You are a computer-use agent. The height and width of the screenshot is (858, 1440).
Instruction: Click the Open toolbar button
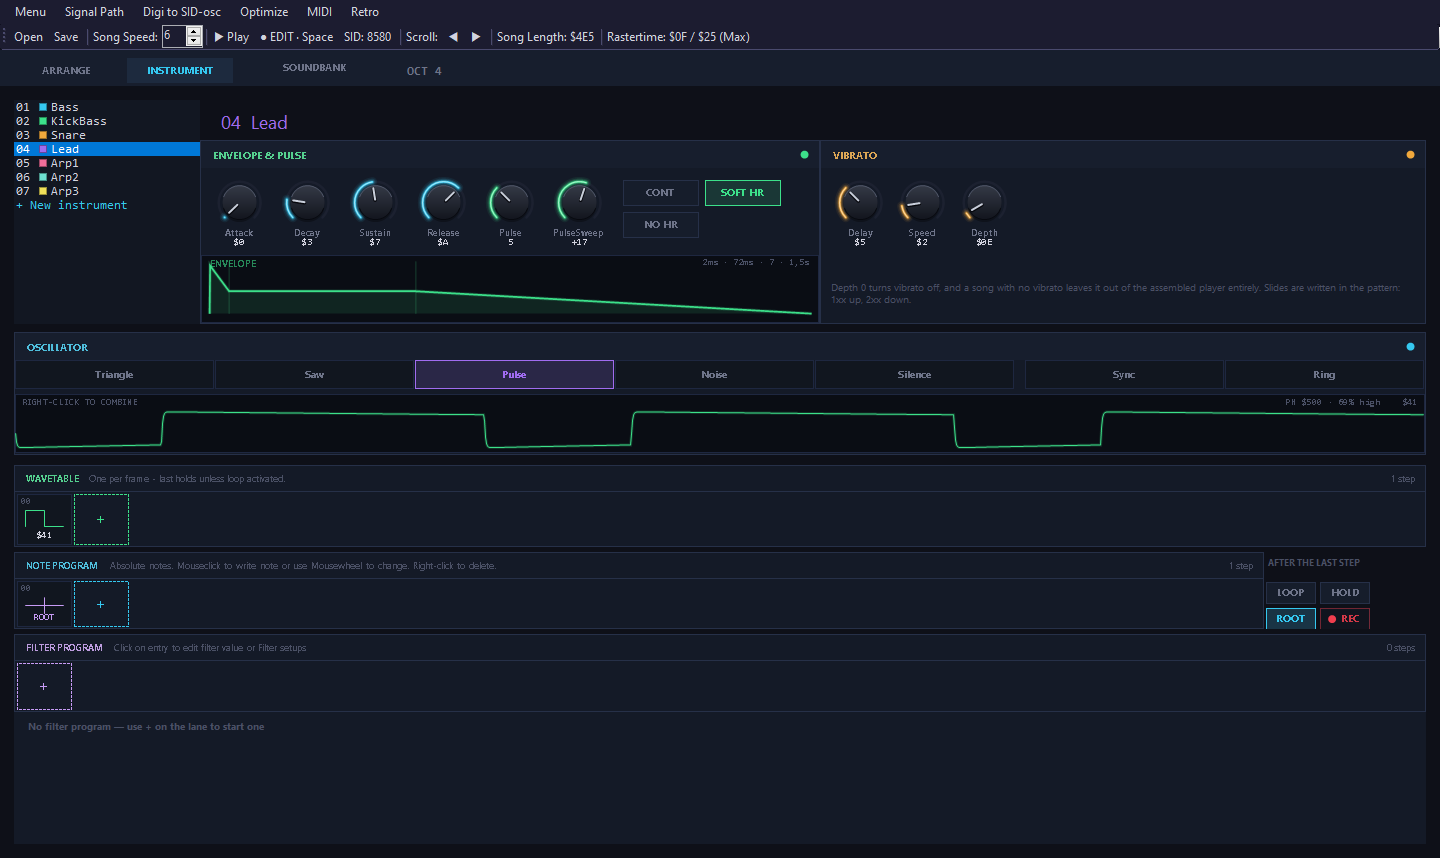pyautogui.click(x=28, y=37)
